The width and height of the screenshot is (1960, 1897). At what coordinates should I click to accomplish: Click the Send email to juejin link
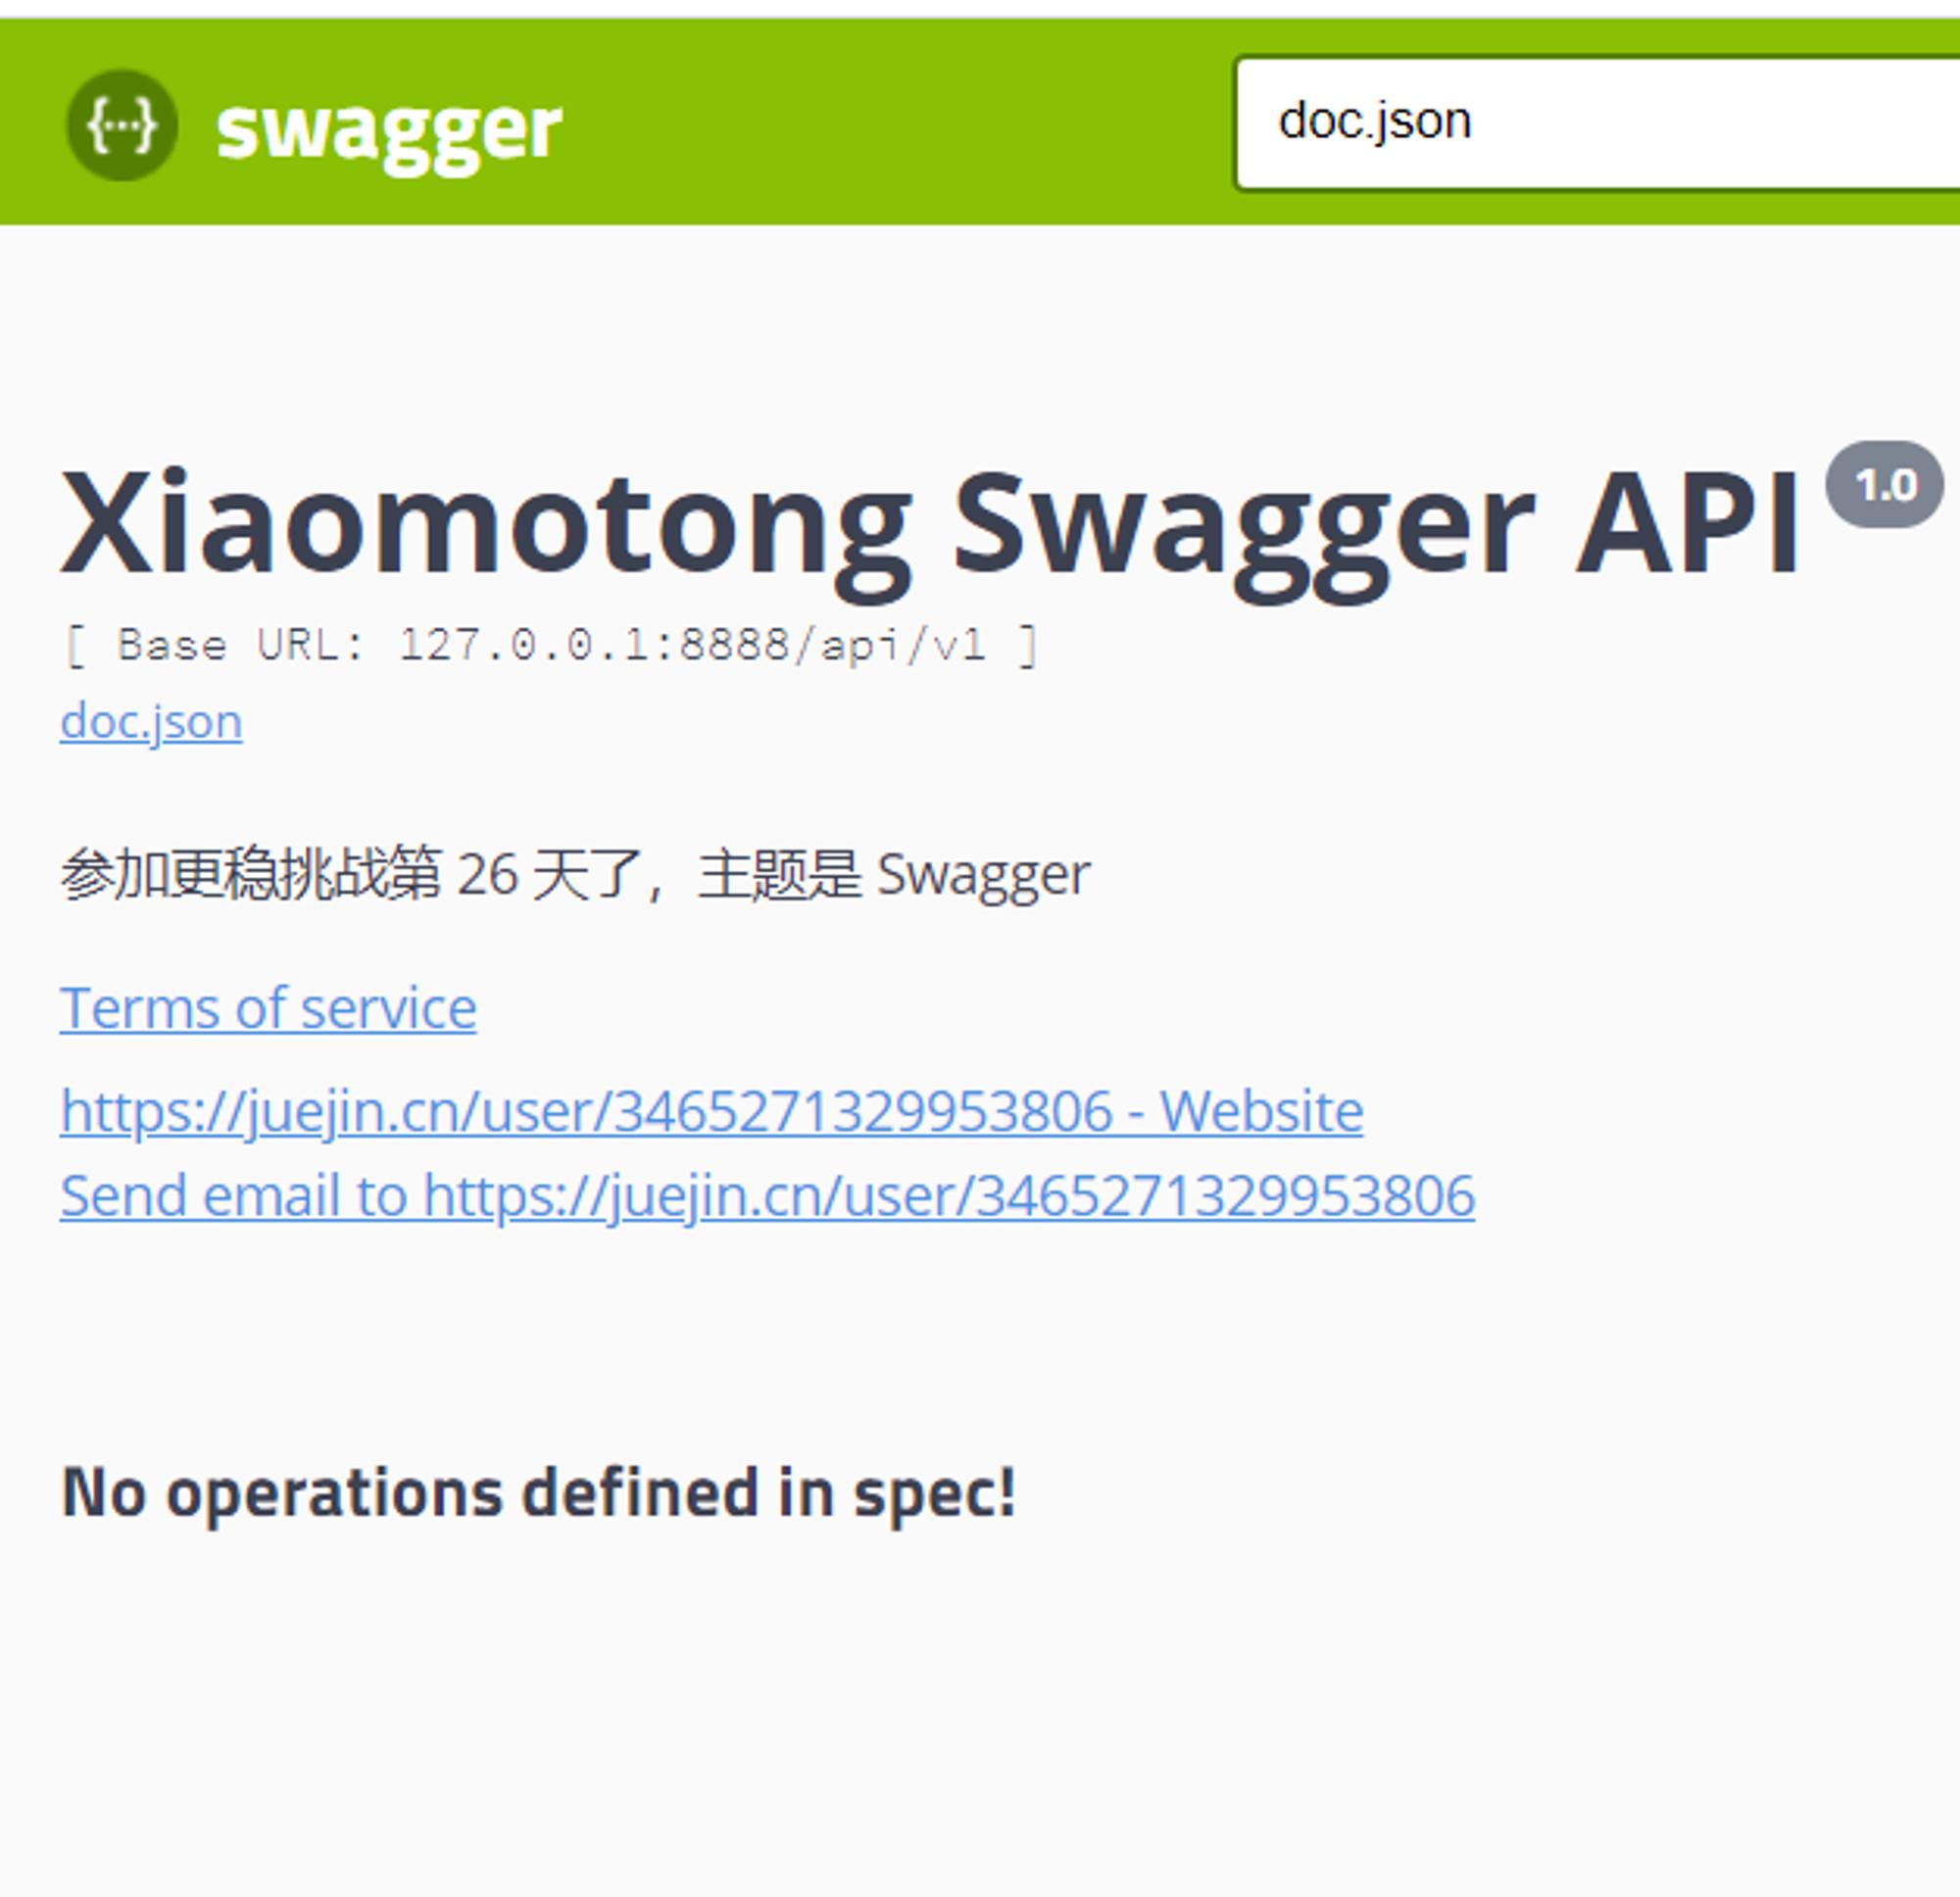pyautogui.click(x=767, y=1196)
